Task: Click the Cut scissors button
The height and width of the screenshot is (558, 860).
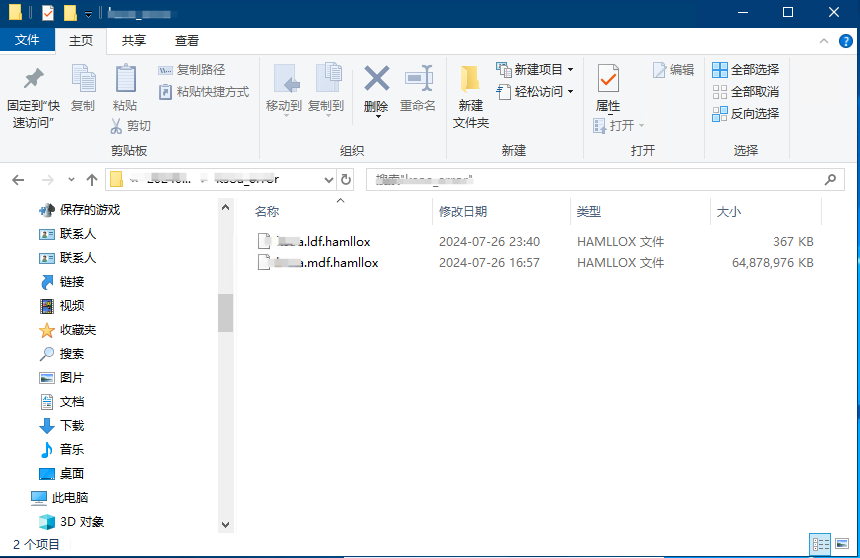Action: [131, 126]
